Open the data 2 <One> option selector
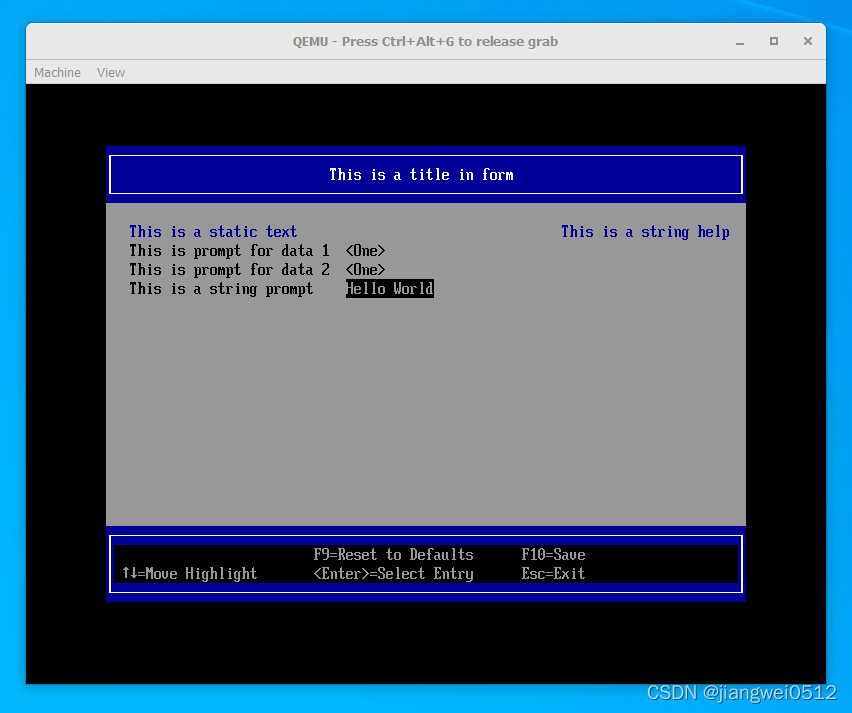The width and height of the screenshot is (852, 713). [x=365, y=270]
